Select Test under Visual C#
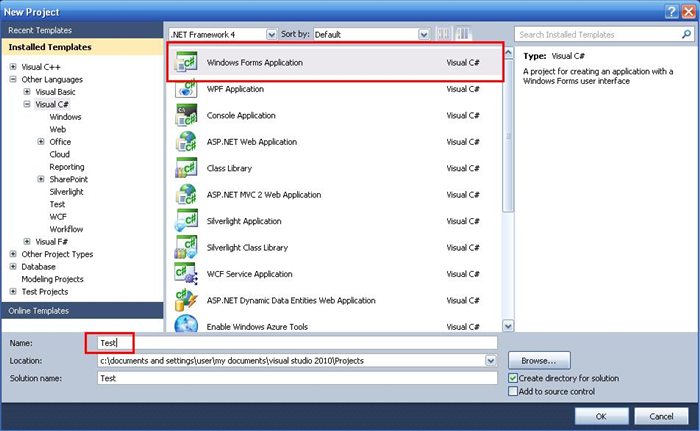 [x=57, y=204]
